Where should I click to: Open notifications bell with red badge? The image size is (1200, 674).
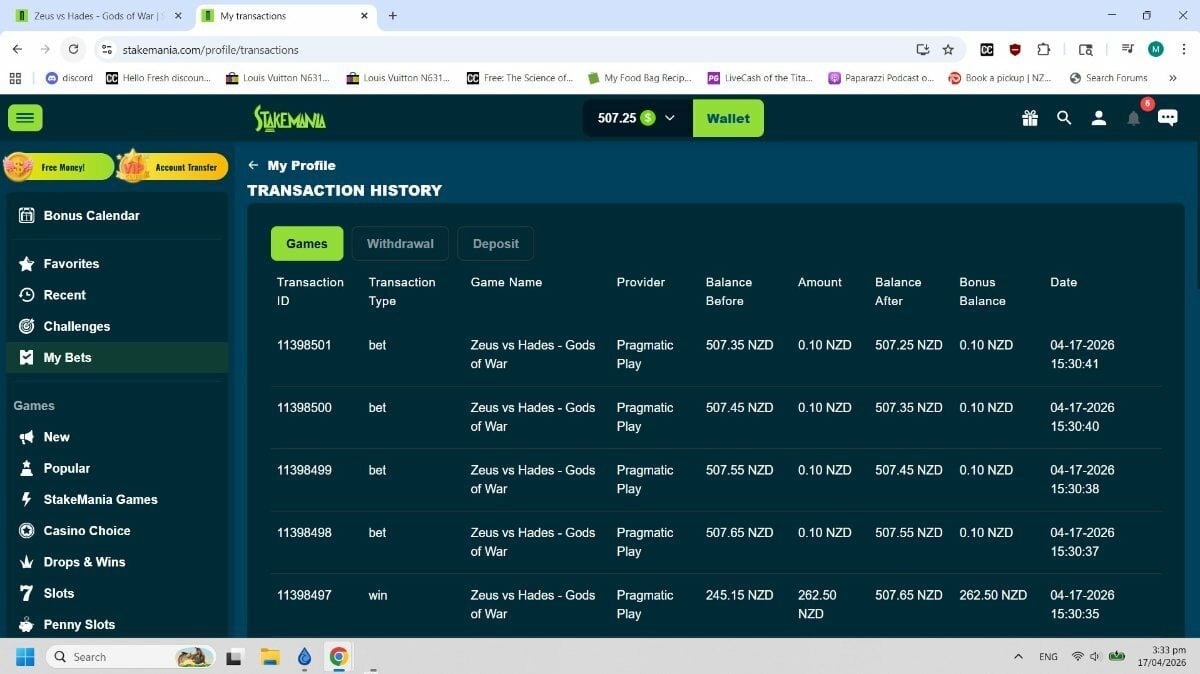tap(1133, 118)
